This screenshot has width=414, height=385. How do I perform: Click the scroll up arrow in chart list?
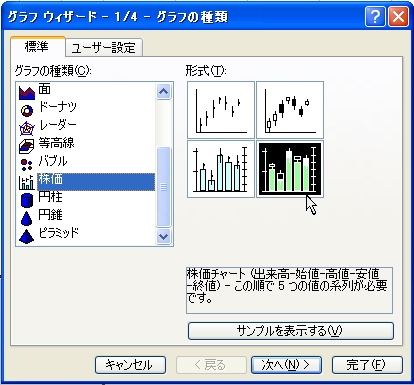click(163, 91)
